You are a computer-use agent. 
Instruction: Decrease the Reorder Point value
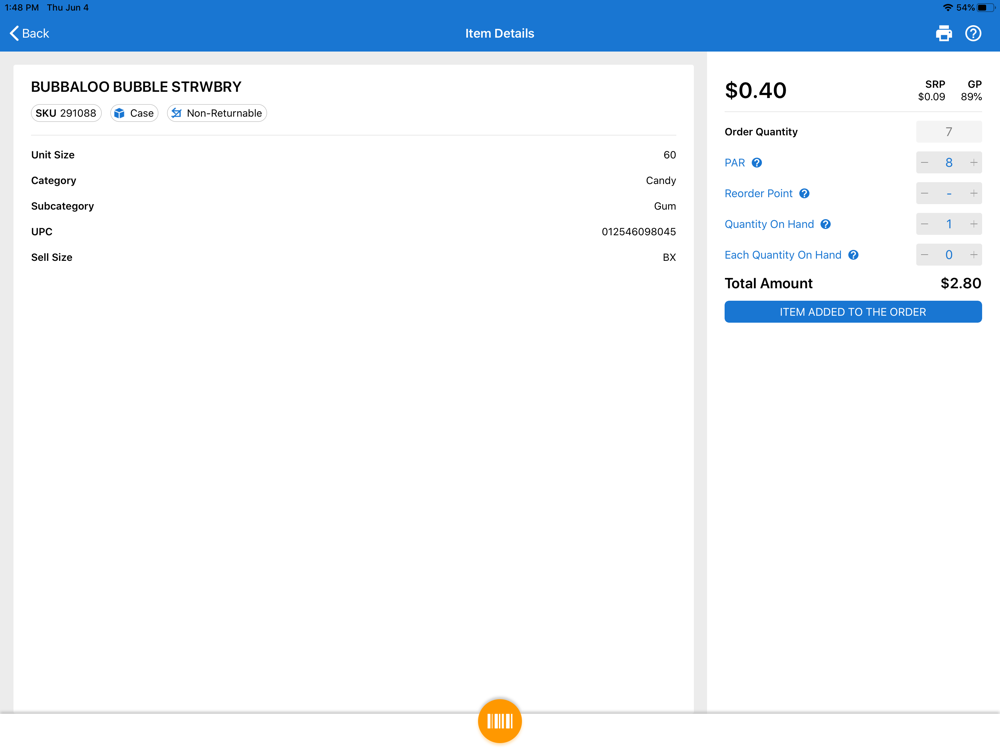coord(925,193)
